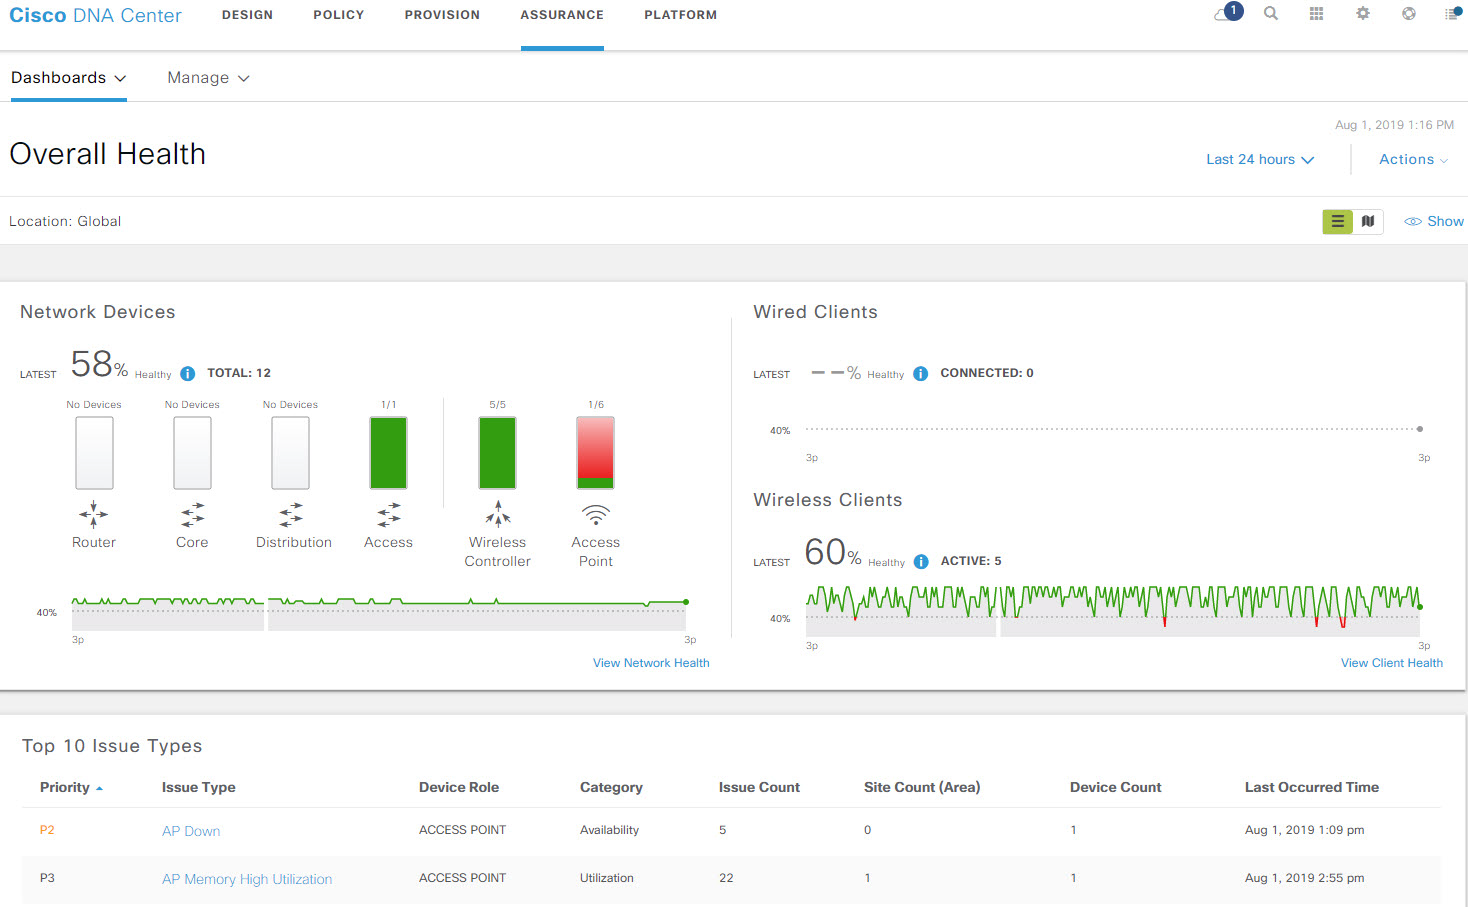Click device count 1 in AP Memory row
The width and height of the screenshot is (1468, 907).
pos(1074,878)
